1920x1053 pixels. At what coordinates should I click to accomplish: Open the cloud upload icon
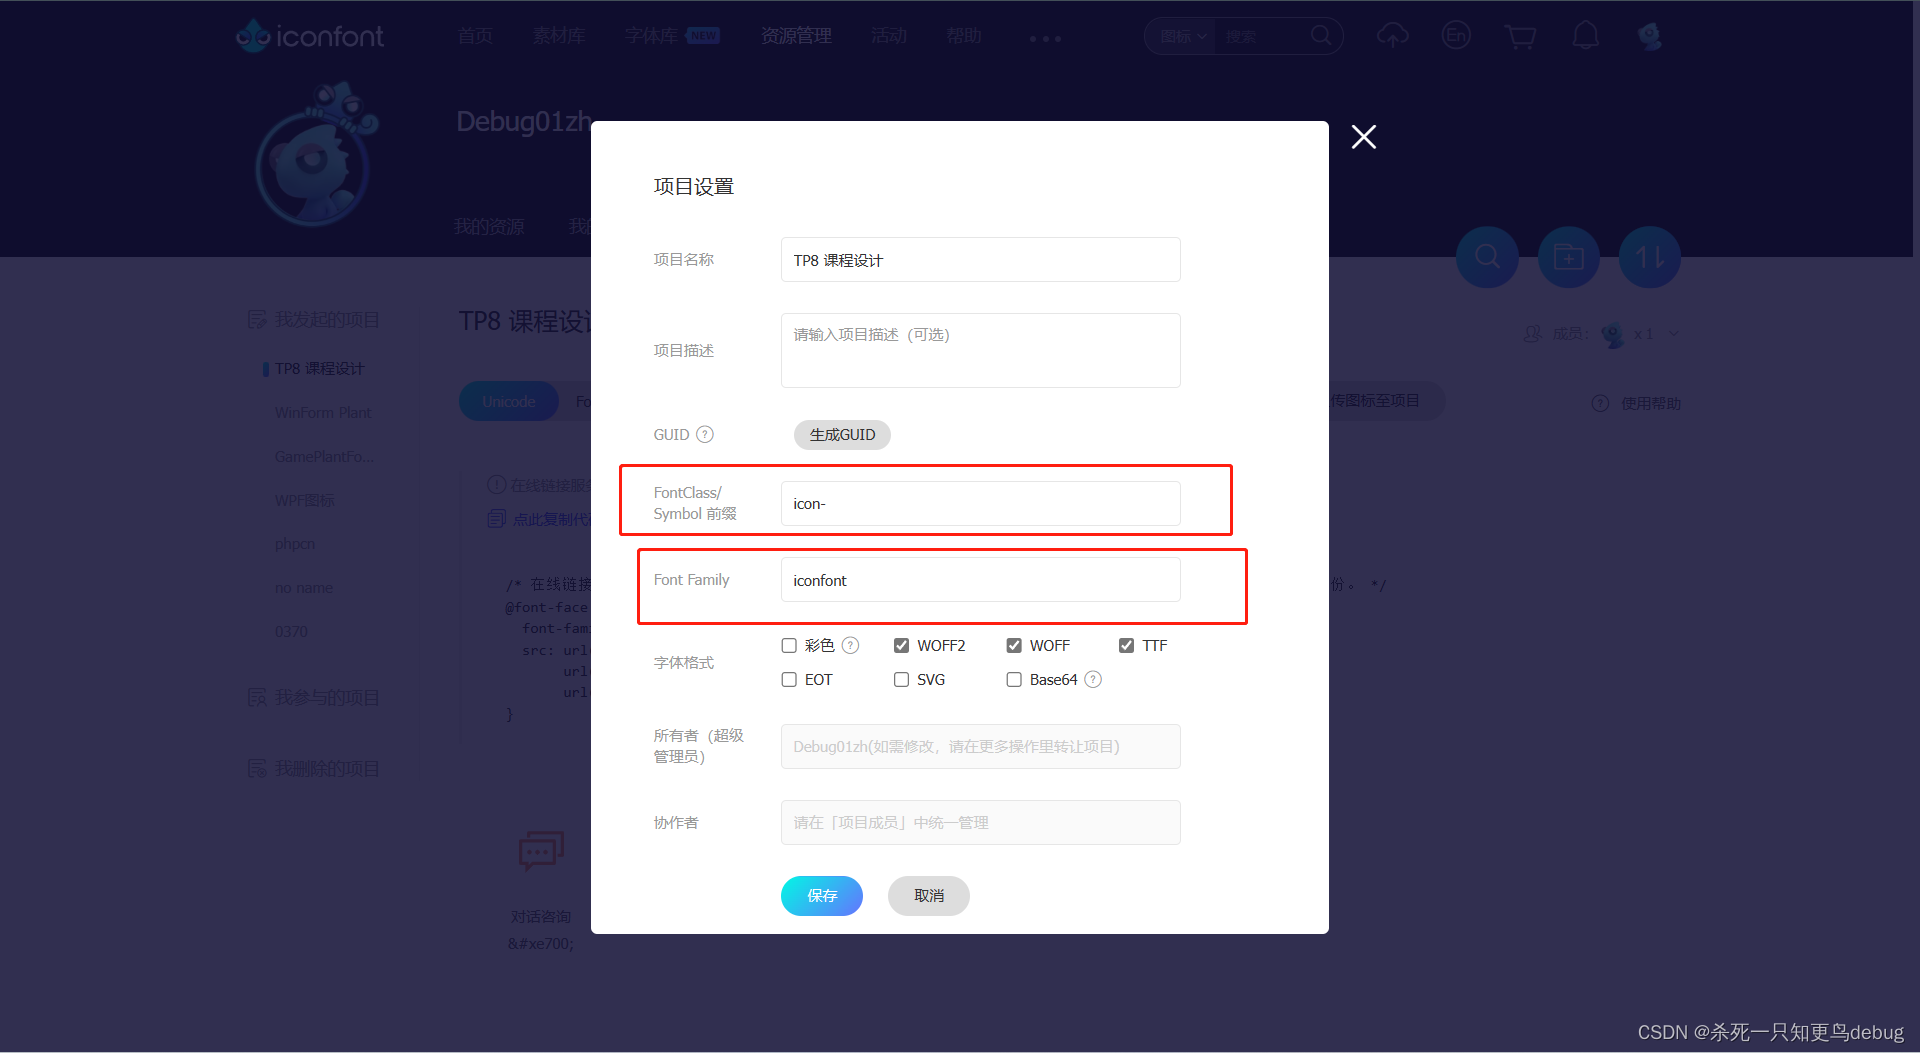pos(1392,35)
